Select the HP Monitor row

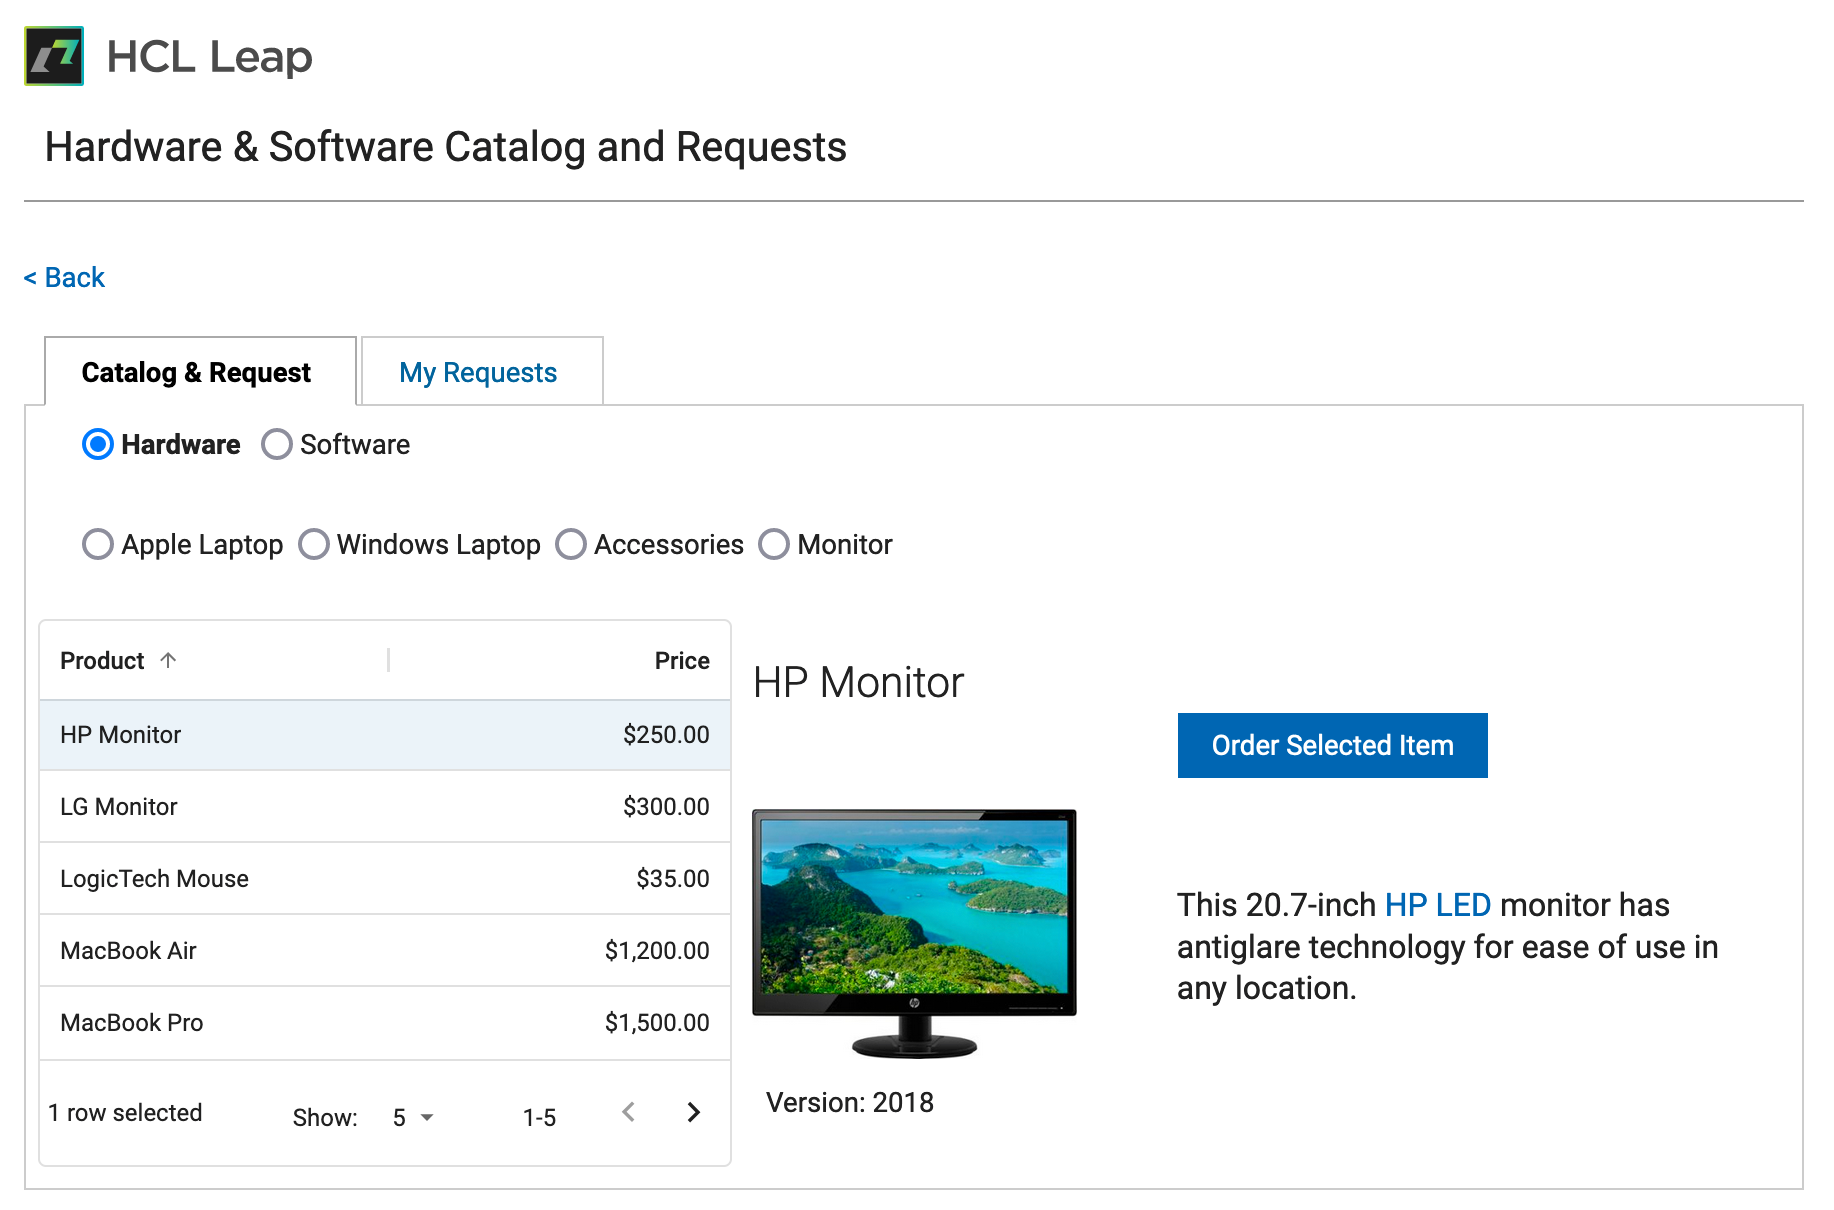click(385, 735)
